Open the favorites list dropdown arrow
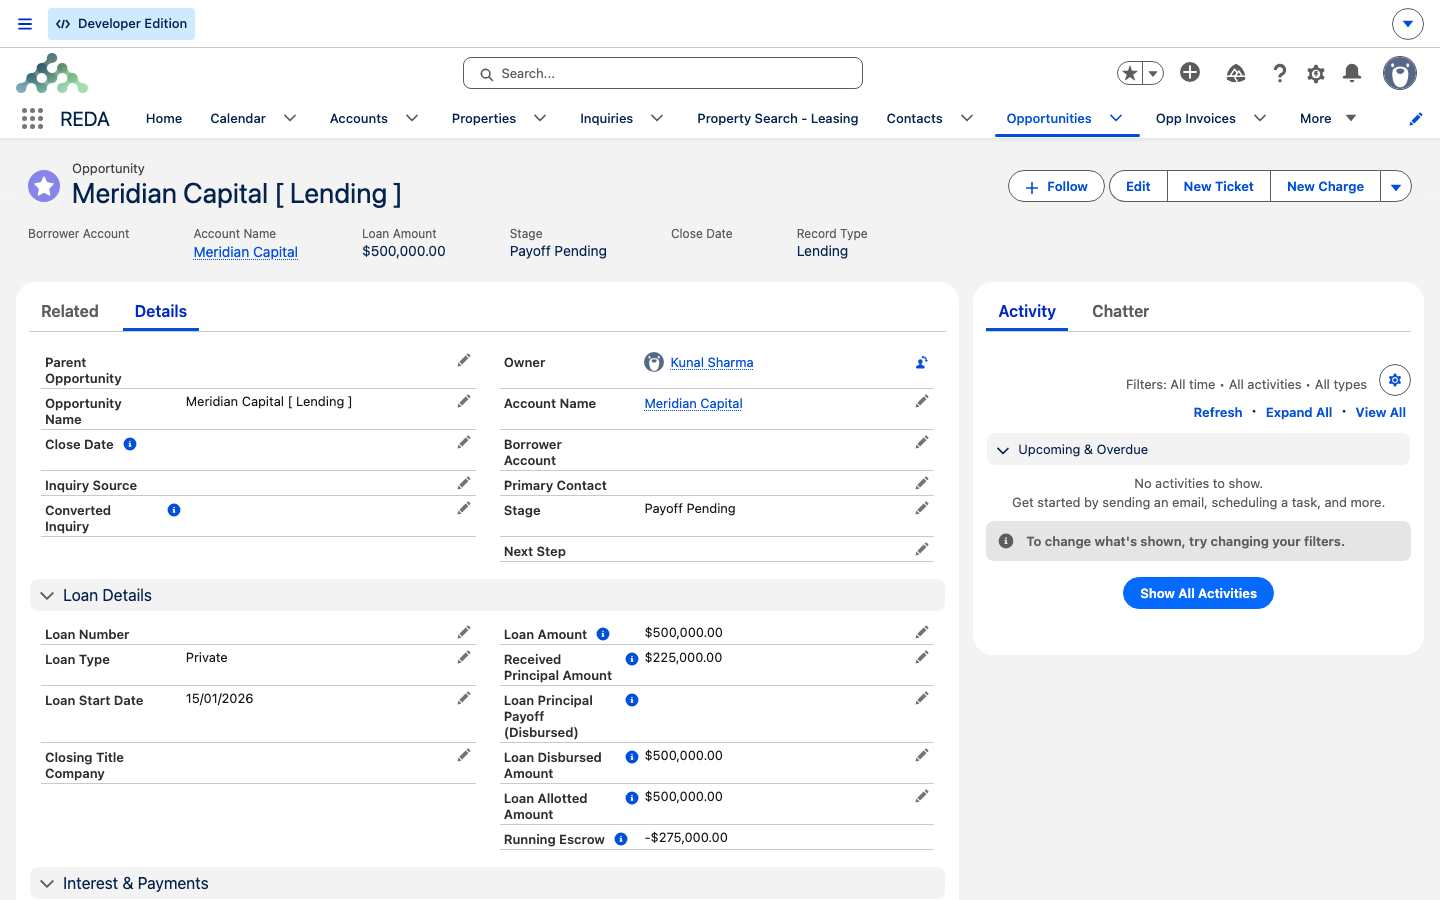1440x900 pixels. click(x=1153, y=73)
